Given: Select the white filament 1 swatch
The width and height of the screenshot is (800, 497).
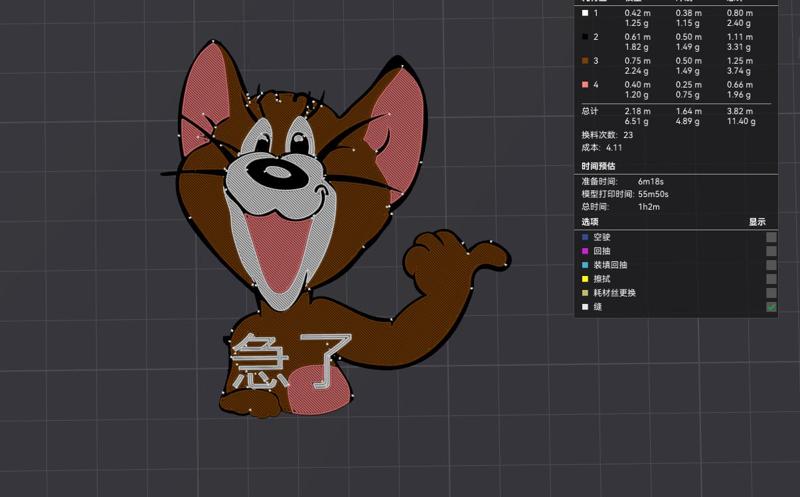Looking at the screenshot, I should 585,13.
